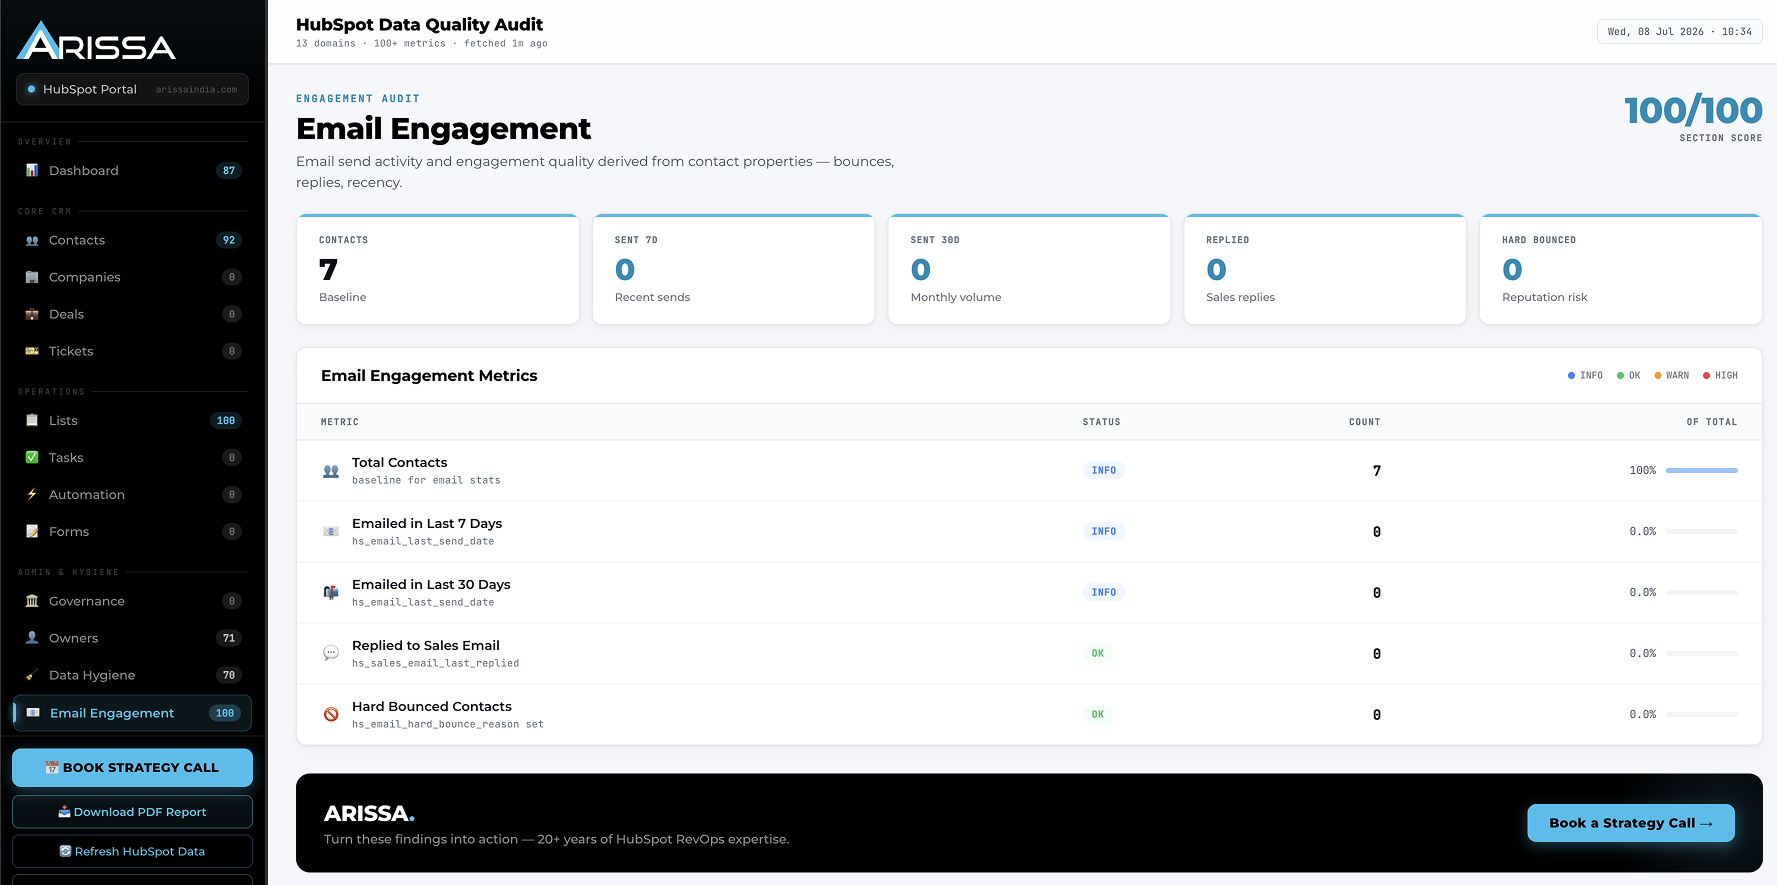Screen dimensions: 1777x885
Task: Click the ARISSA logo in the sidebar
Action: (96, 41)
